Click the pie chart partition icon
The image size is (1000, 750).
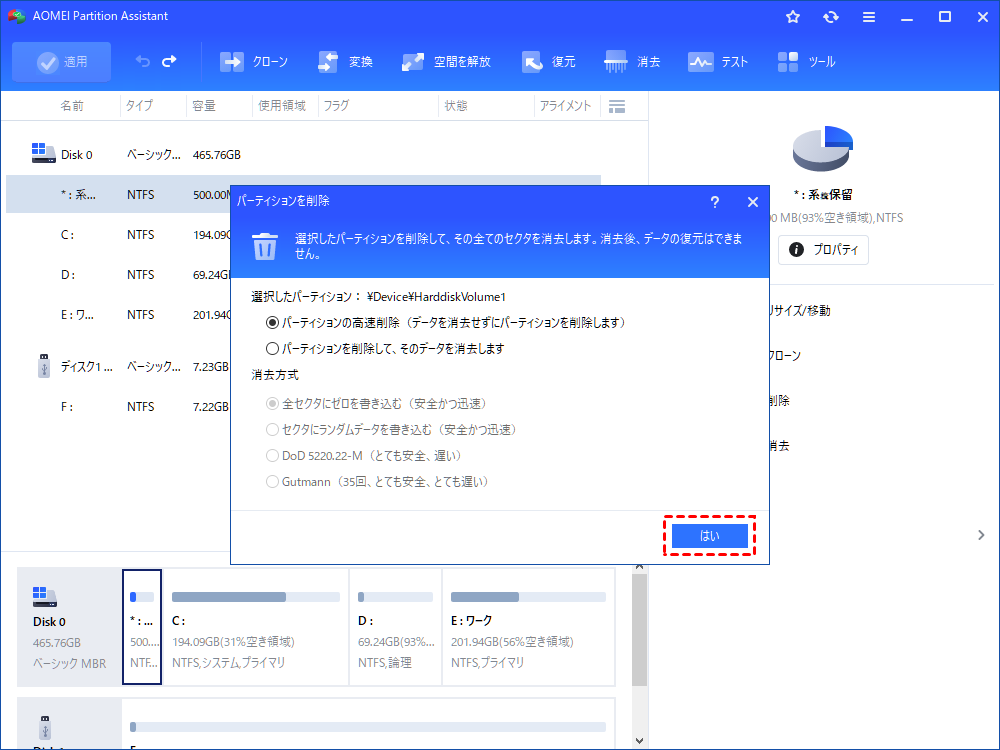823,148
